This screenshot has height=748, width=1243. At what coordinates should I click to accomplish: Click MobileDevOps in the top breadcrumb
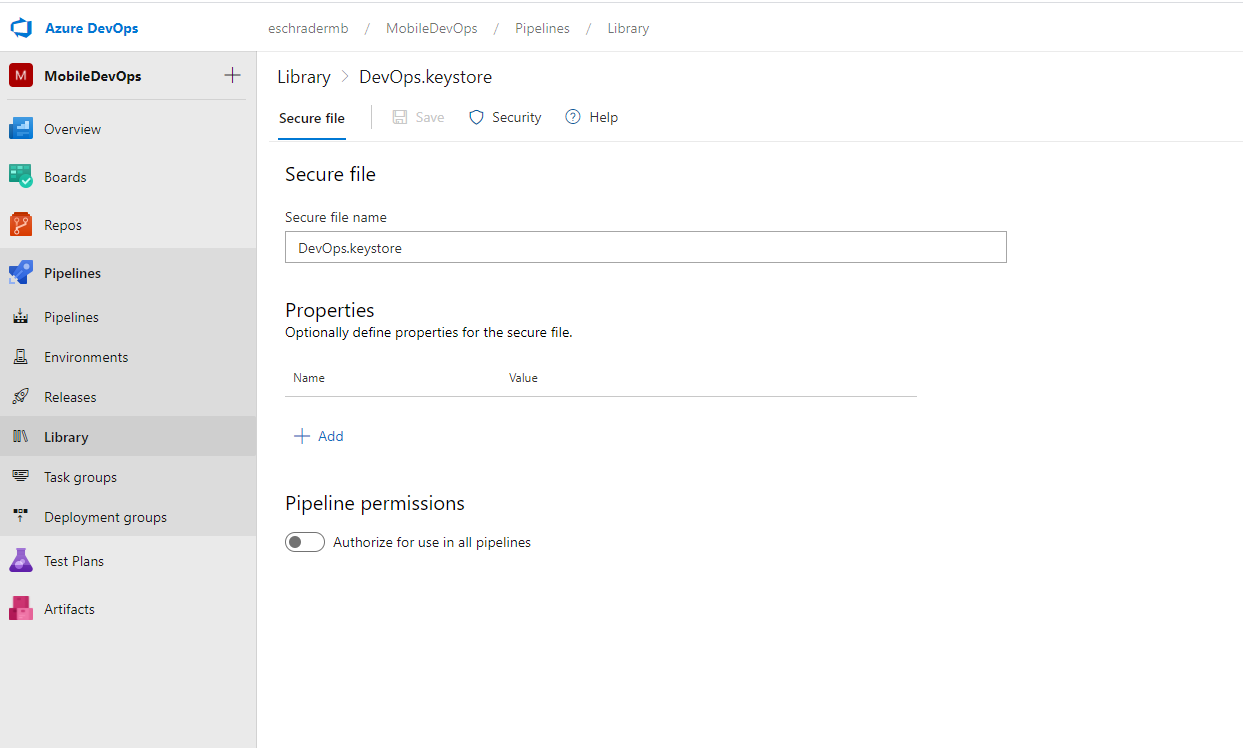[x=432, y=28]
